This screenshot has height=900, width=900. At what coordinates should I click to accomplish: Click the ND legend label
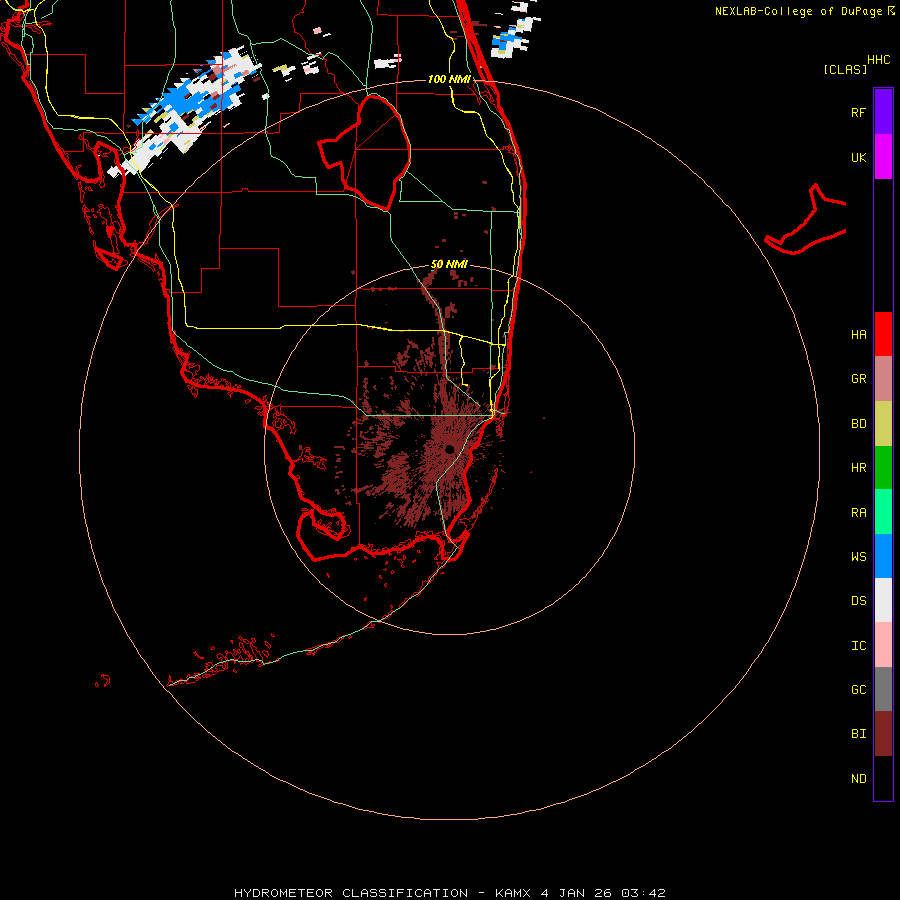858,778
